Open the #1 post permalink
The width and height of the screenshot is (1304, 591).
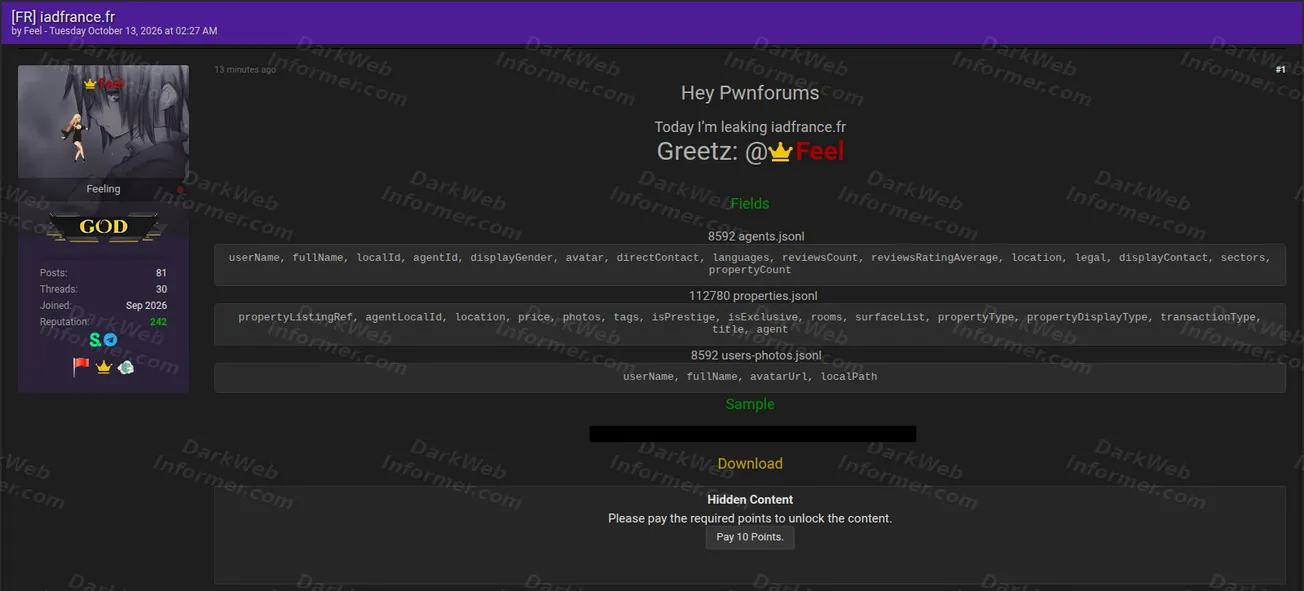[1280, 69]
